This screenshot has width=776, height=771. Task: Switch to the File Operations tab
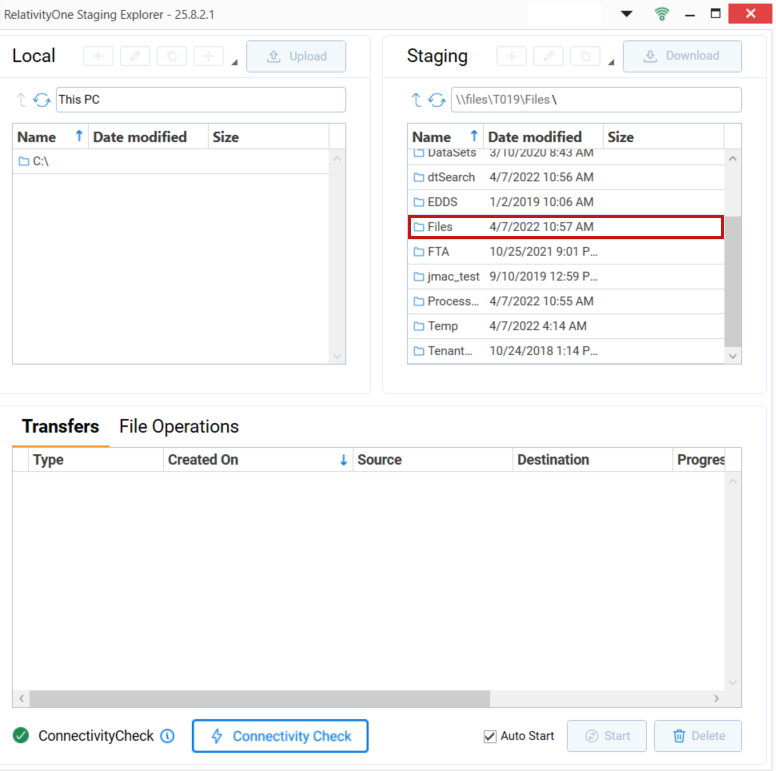click(x=179, y=427)
